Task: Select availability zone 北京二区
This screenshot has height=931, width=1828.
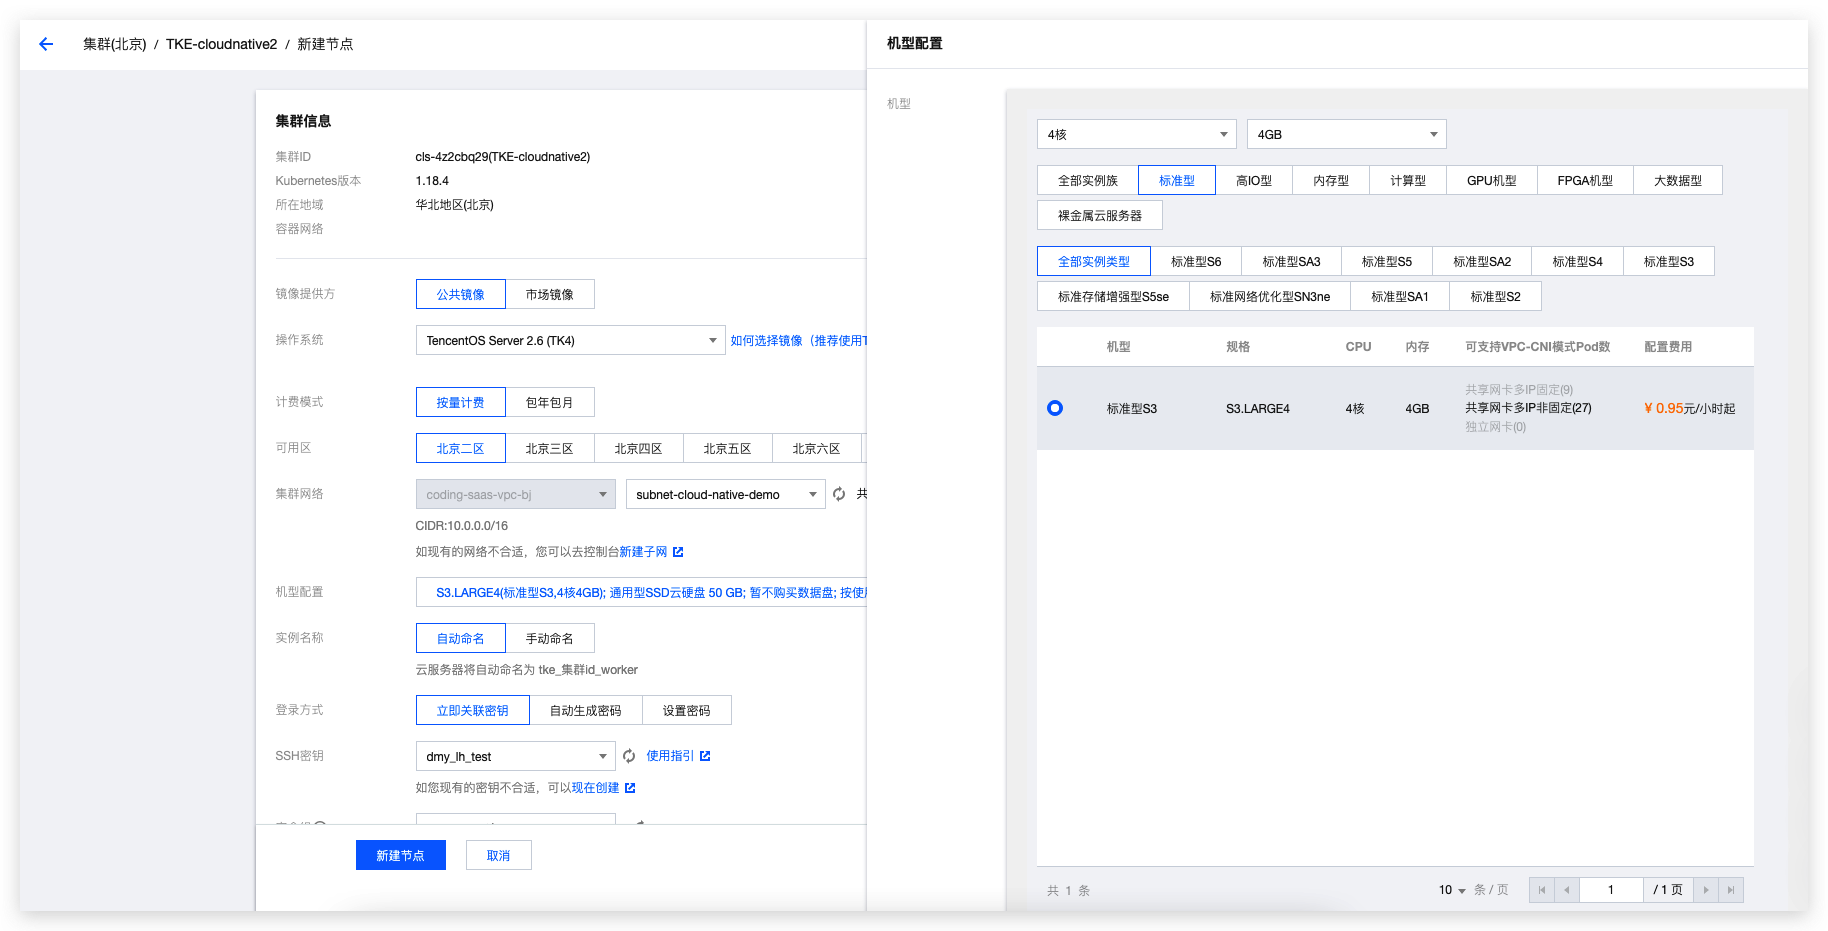Action: point(461,448)
